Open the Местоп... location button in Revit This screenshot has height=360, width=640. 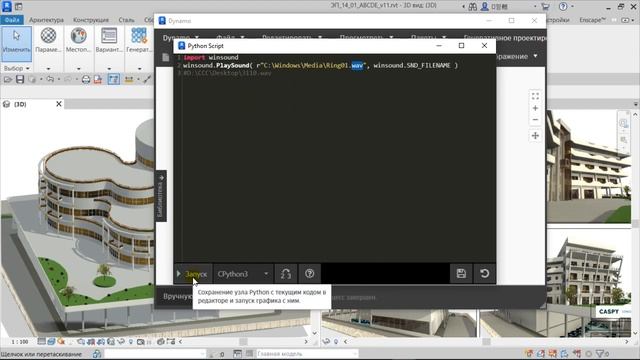pos(78,41)
